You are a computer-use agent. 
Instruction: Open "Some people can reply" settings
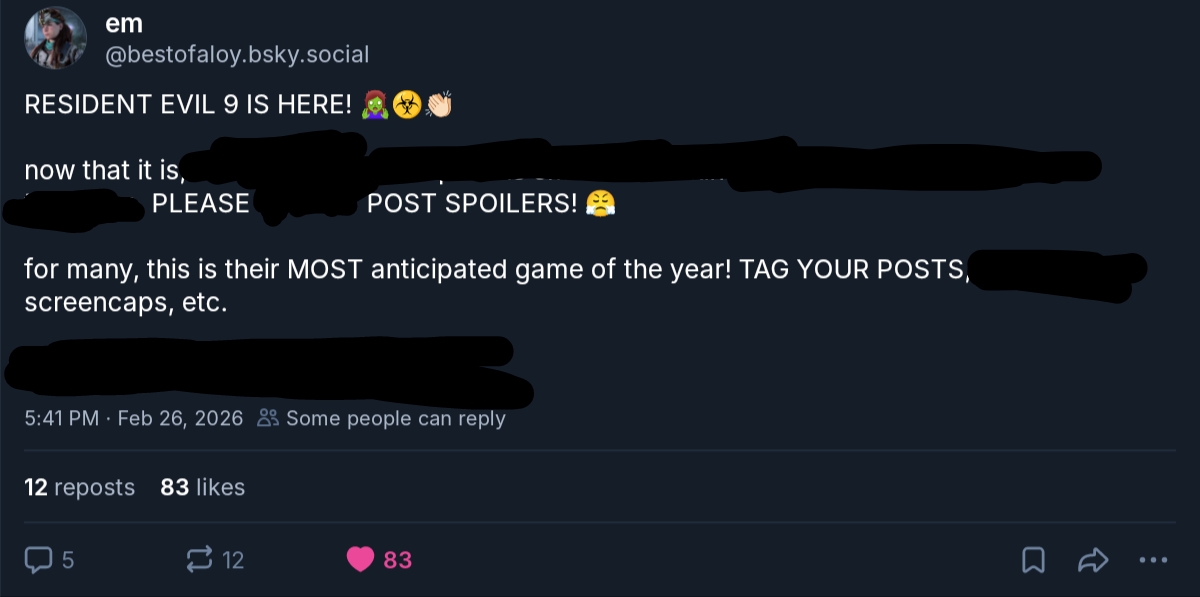pos(395,418)
